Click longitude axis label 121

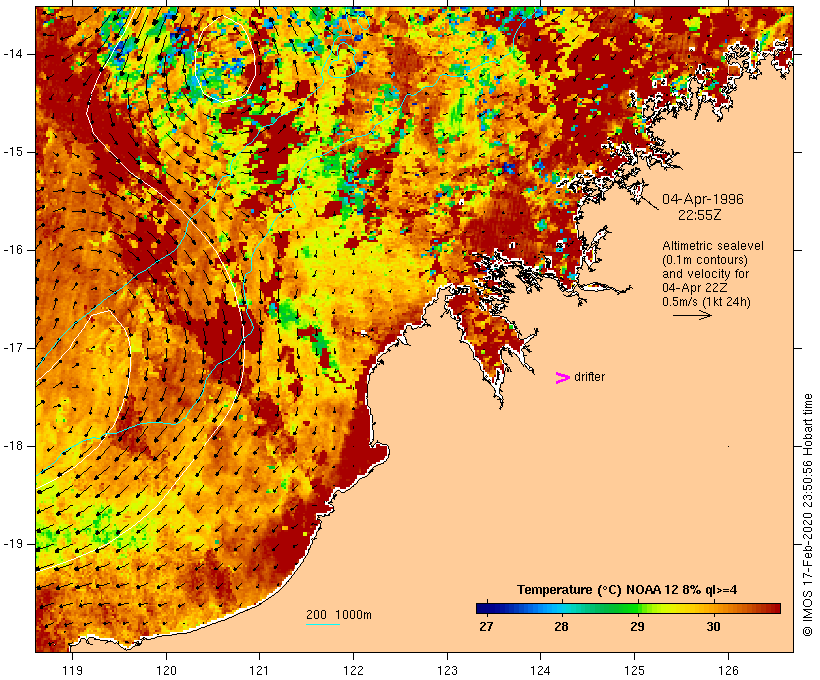pos(259,671)
